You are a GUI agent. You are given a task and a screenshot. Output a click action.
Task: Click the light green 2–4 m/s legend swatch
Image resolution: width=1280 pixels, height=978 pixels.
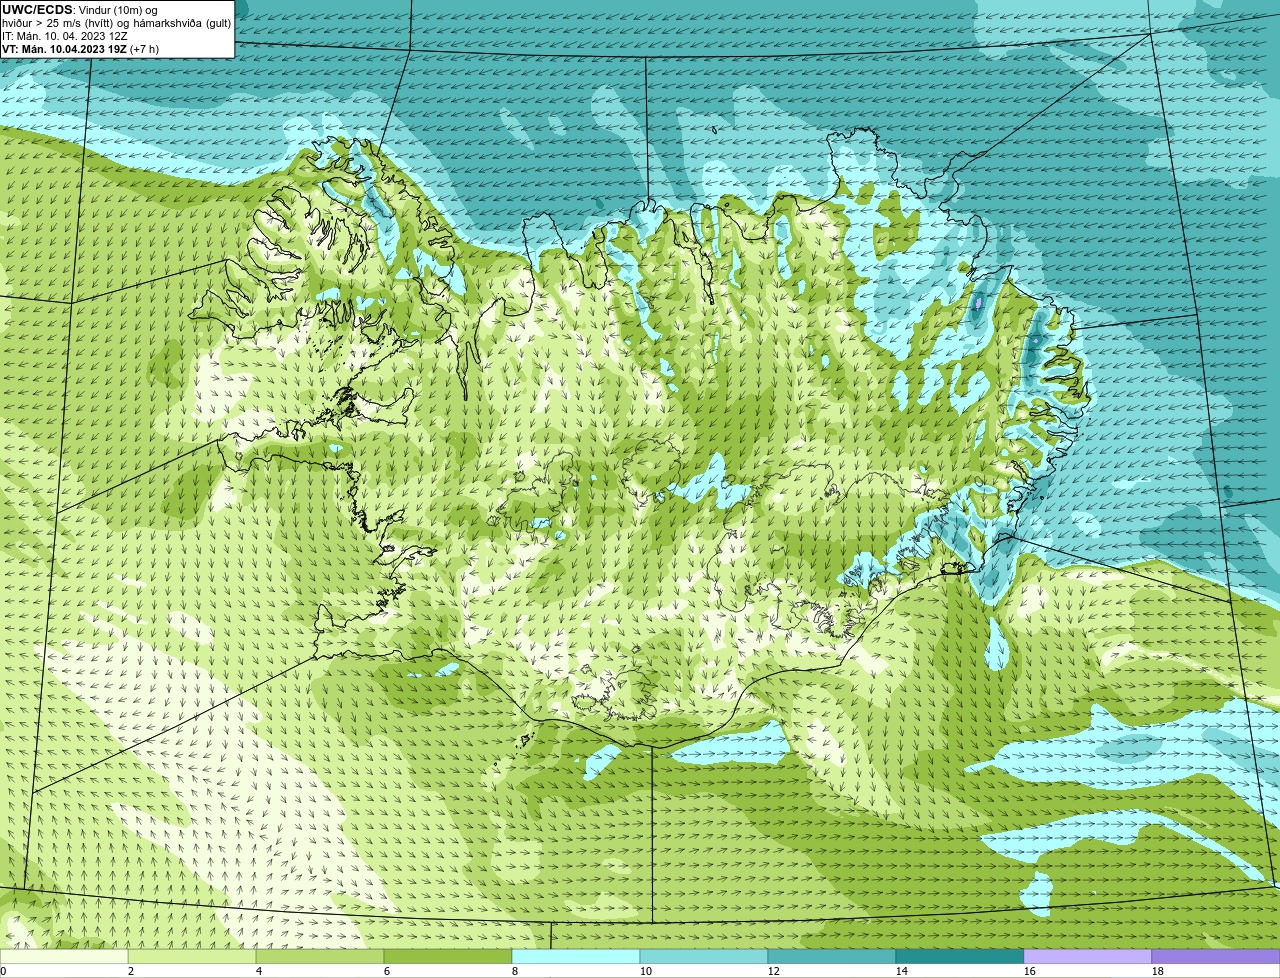192,957
